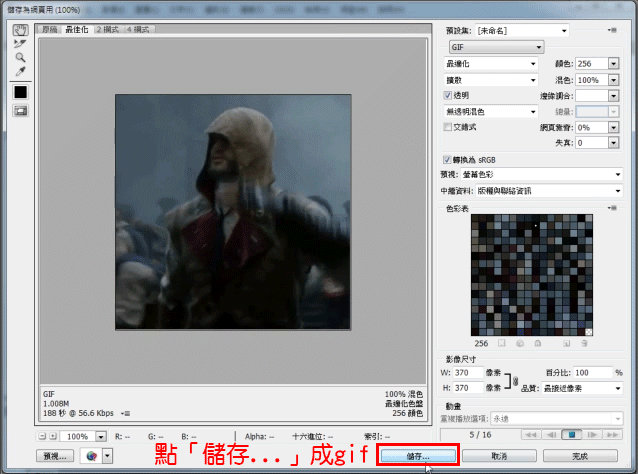Image resolution: width=638 pixels, height=474 pixels.
Task: Toggle 轉換為 sRGB checkbox
Action: click(447, 159)
